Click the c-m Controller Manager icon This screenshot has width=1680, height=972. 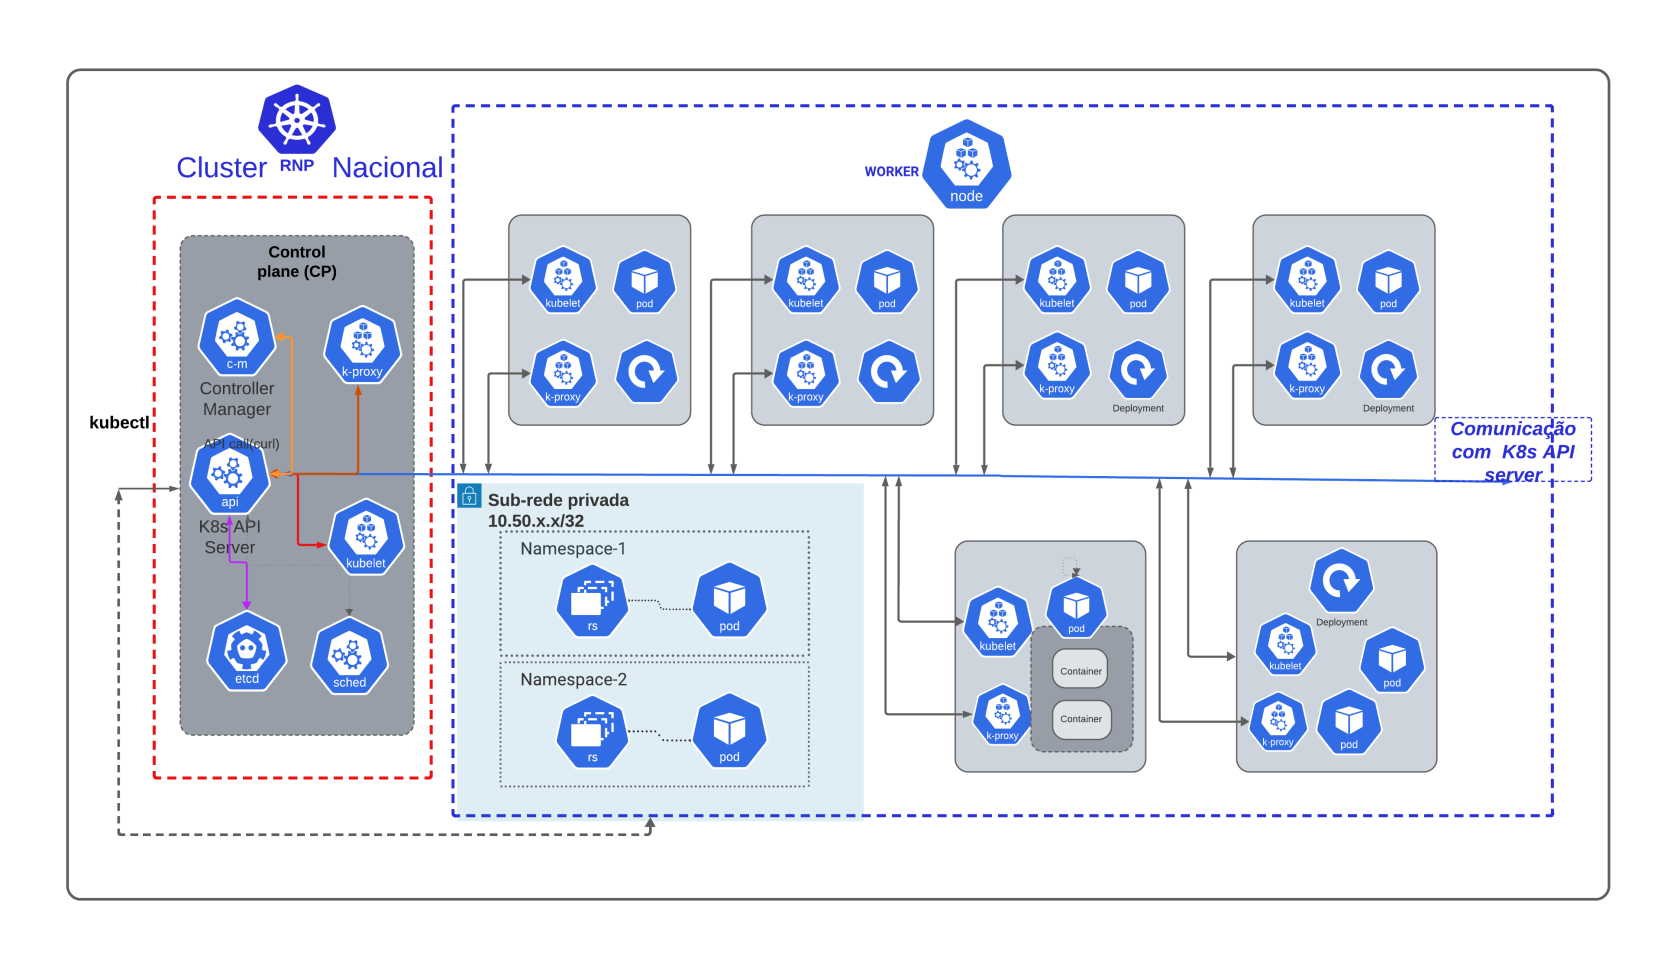point(237,338)
